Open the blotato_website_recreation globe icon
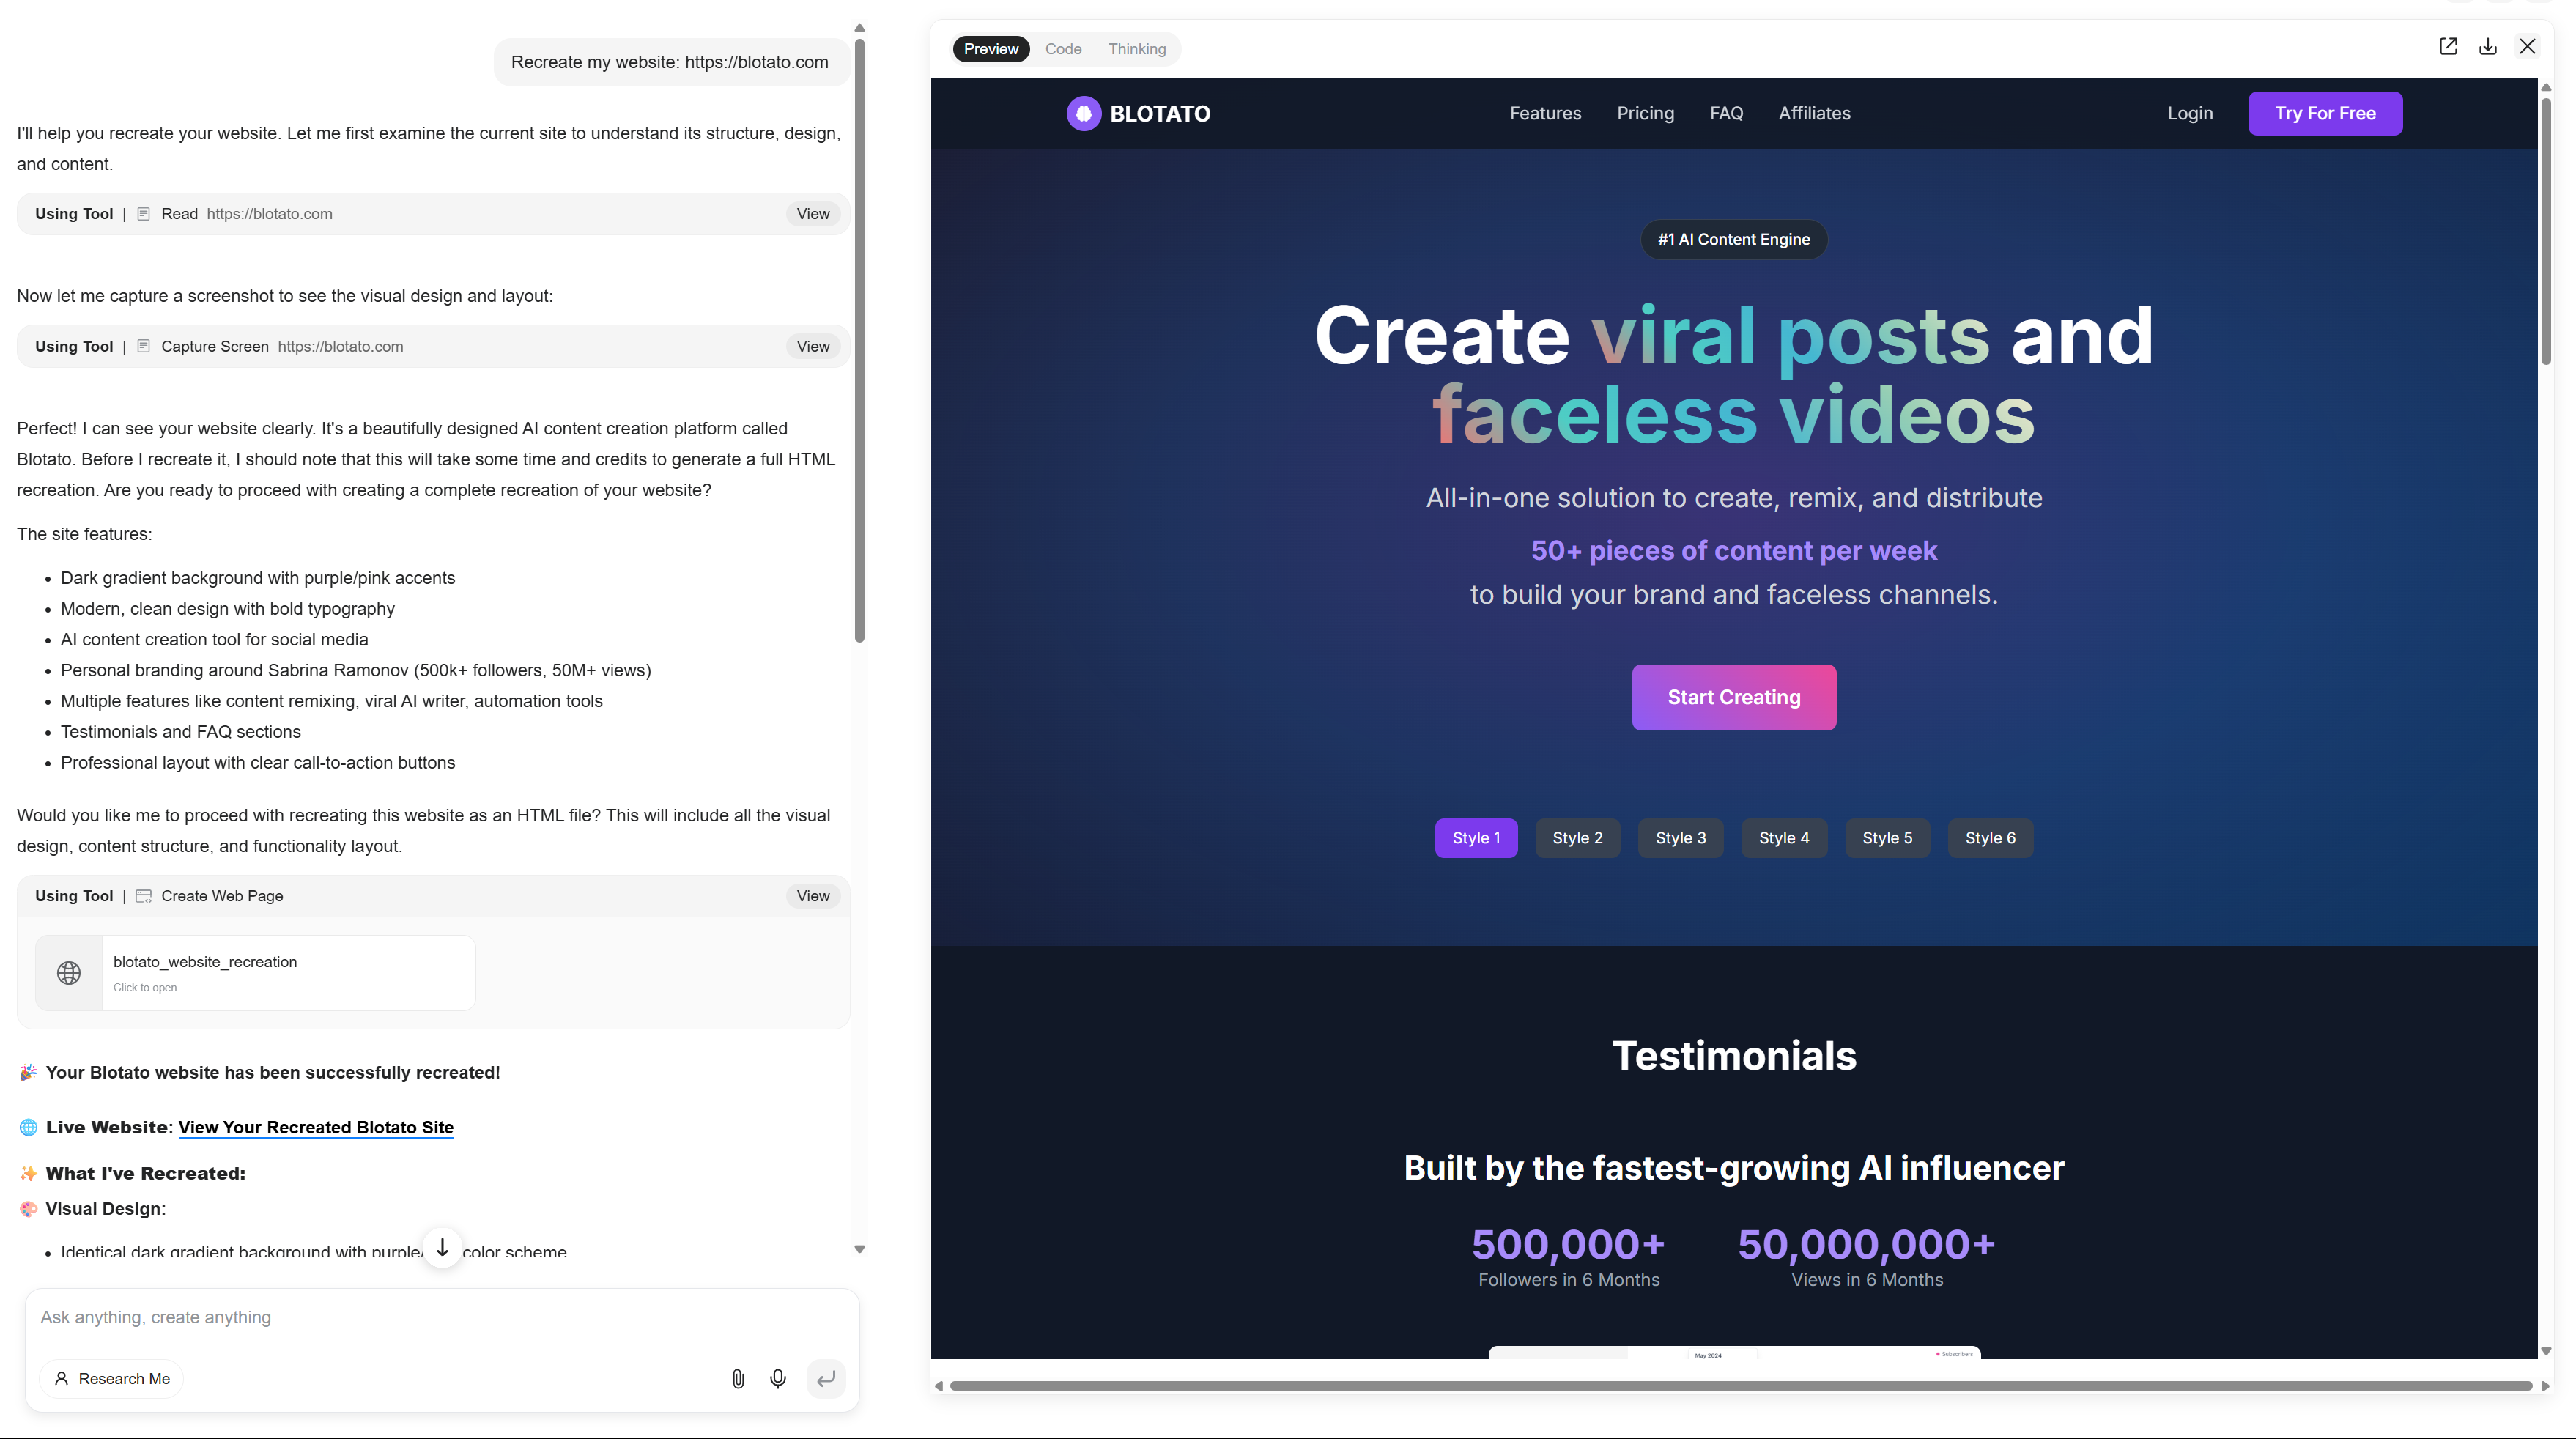The image size is (2576, 1439). click(69, 972)
